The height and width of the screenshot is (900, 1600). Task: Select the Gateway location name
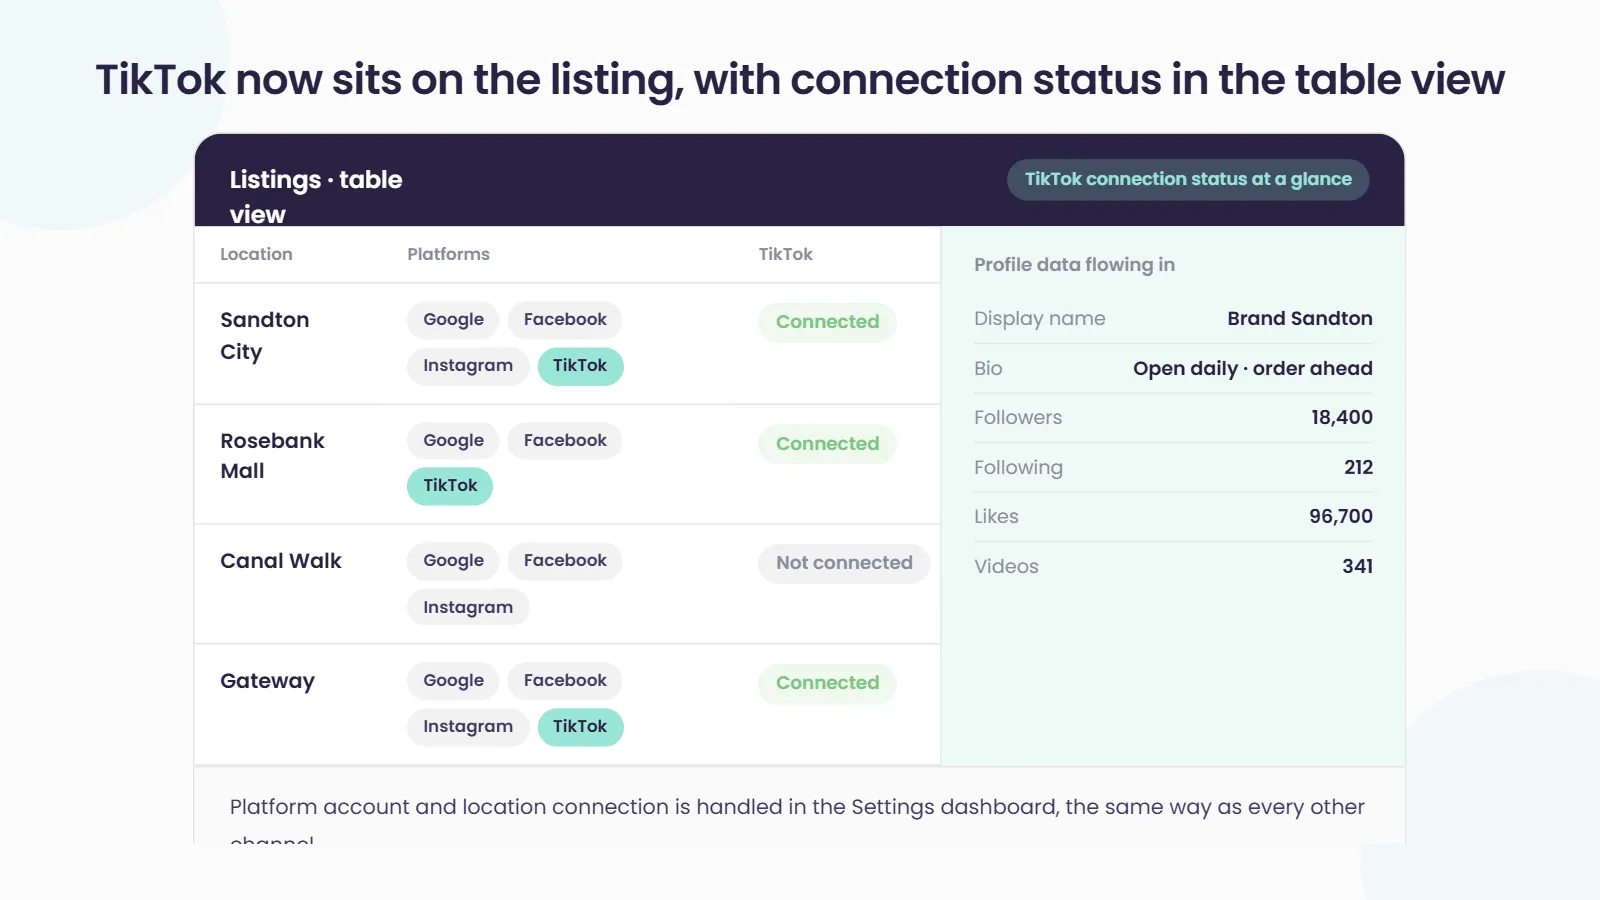[x=267, y=682]
